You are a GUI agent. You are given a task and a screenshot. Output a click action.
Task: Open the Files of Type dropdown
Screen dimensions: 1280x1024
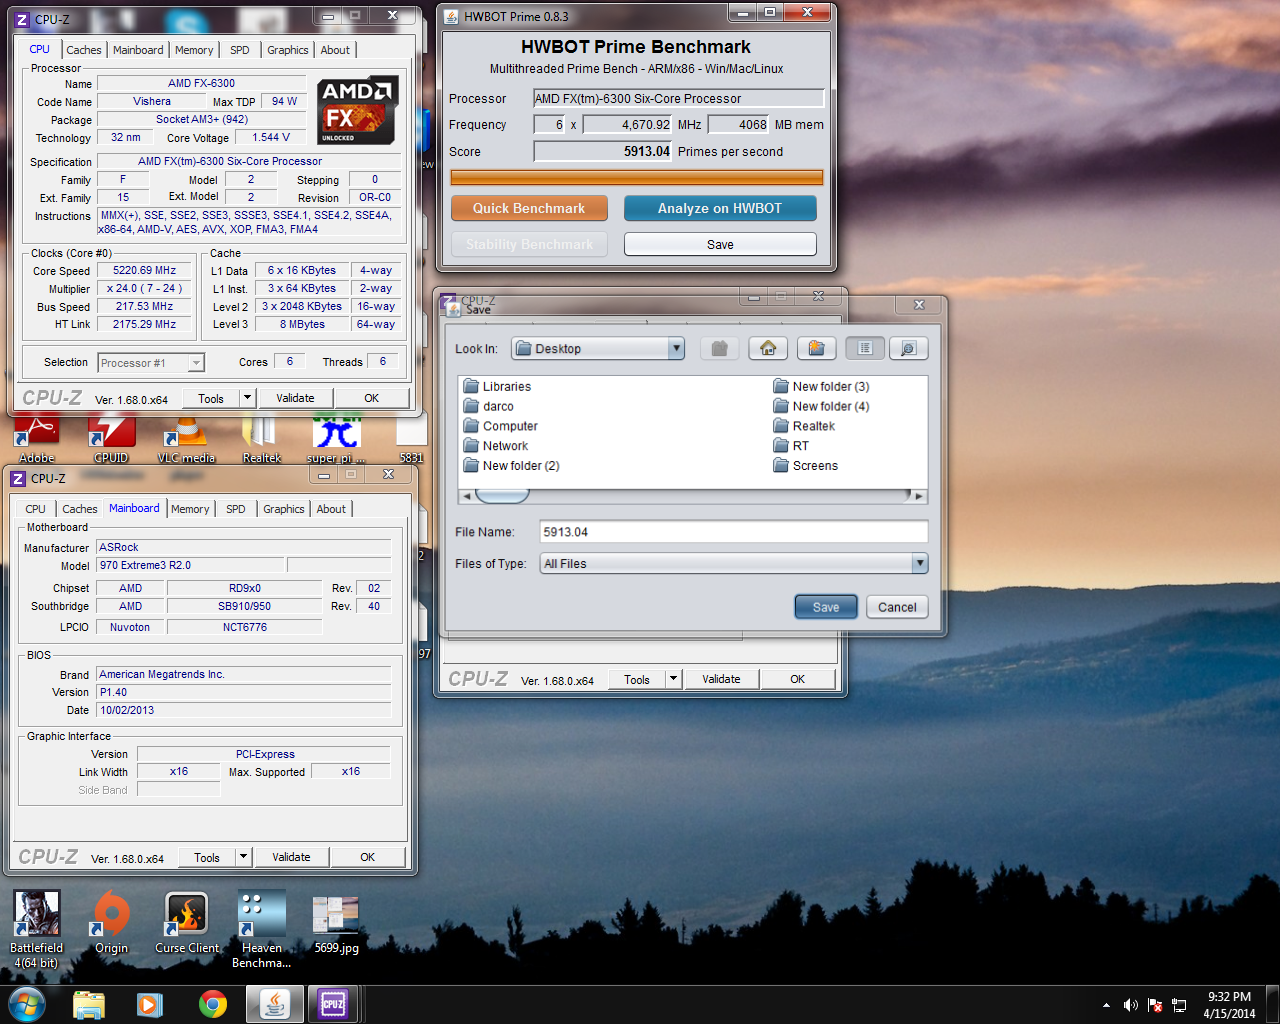920,564
